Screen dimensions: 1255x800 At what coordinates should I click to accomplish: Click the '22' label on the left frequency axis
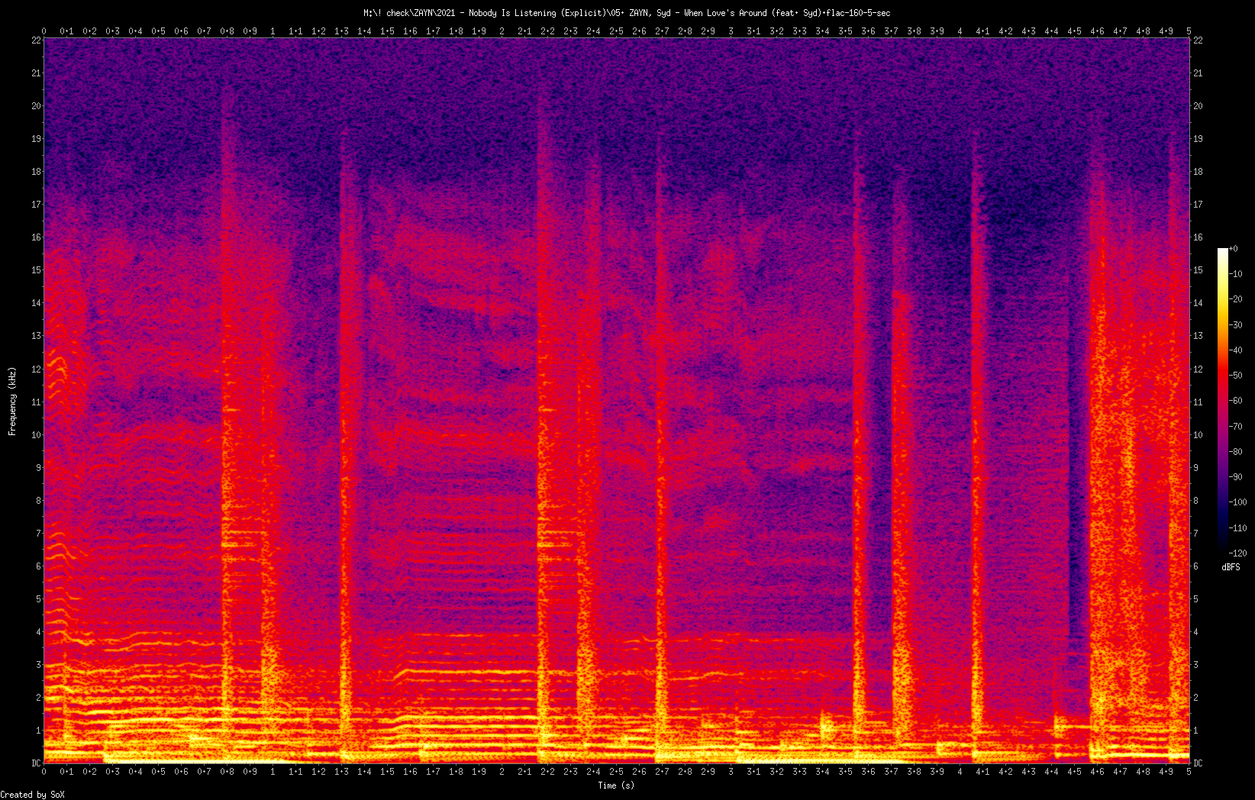pos(36,40)
